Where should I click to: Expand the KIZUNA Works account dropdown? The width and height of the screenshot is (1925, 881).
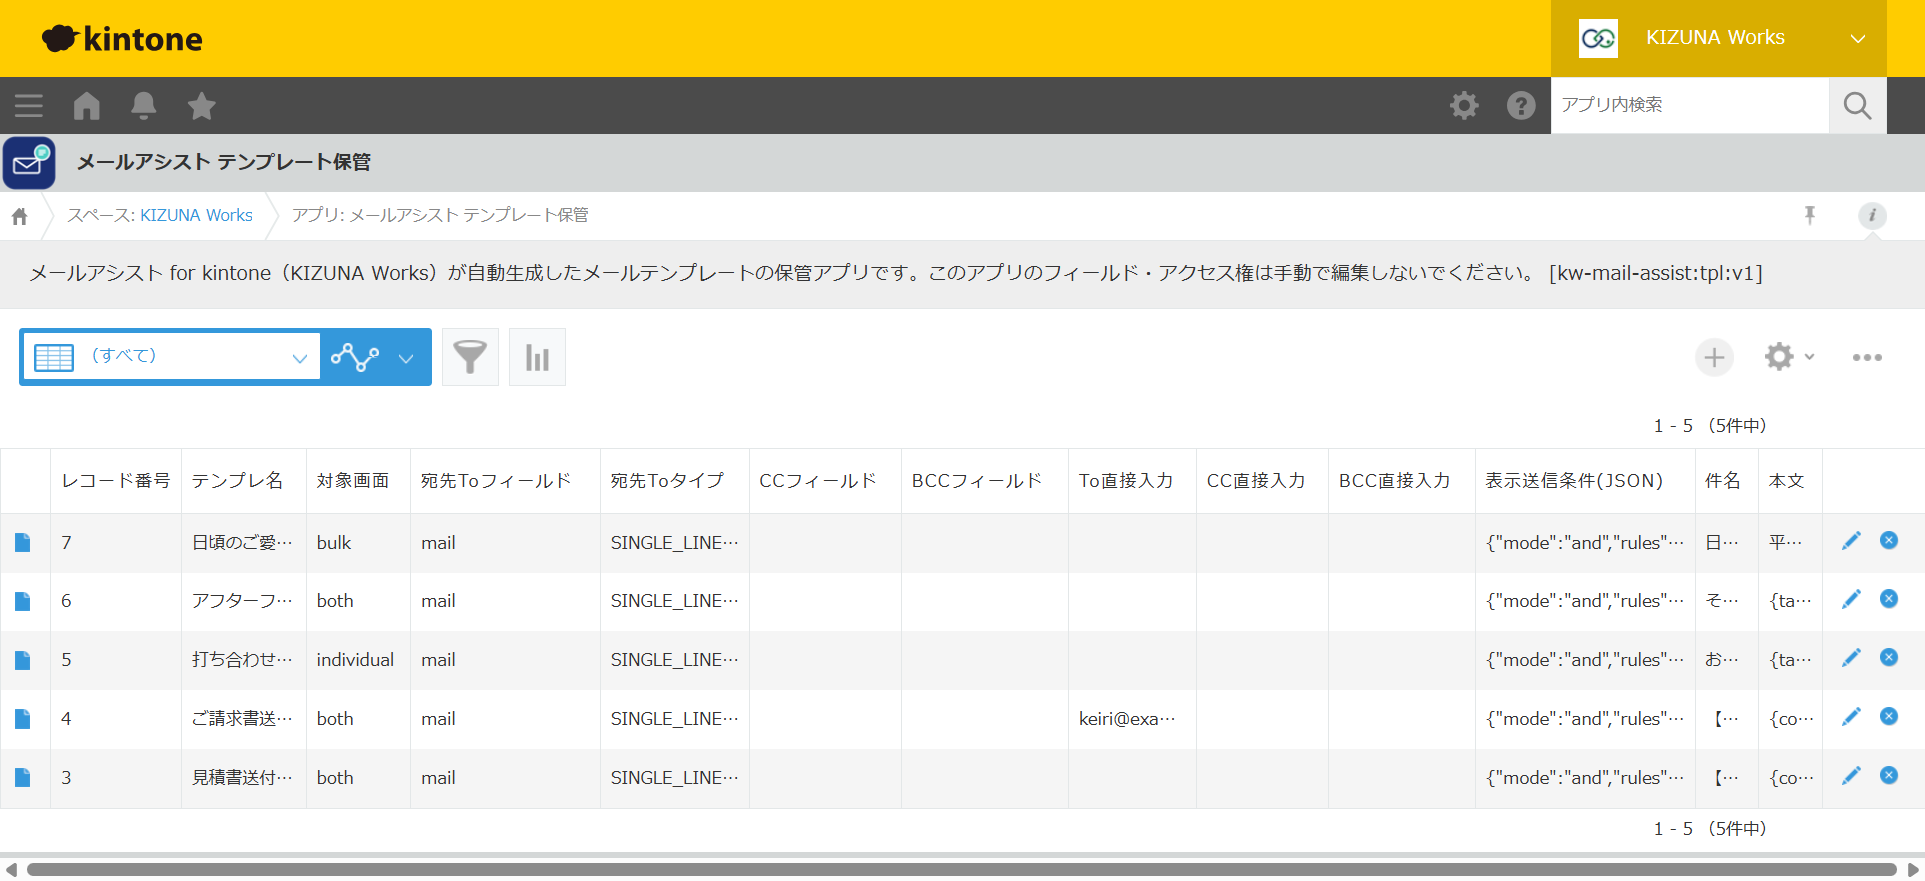click(1718, 38)
